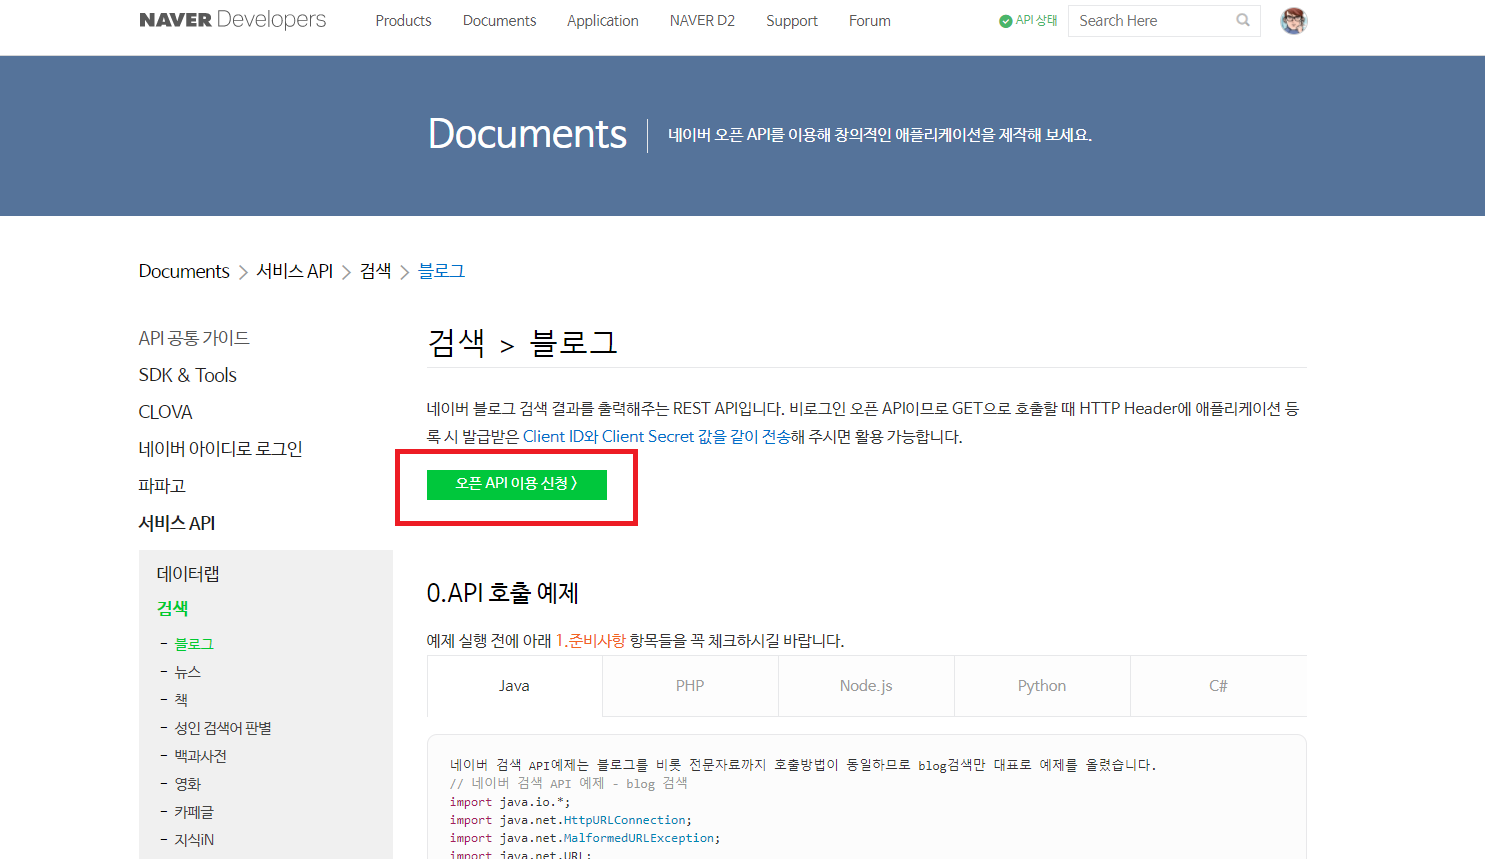Switch to the C# code tab
This screenshot has width=1485, height=859.
[x=1218, y=686]
